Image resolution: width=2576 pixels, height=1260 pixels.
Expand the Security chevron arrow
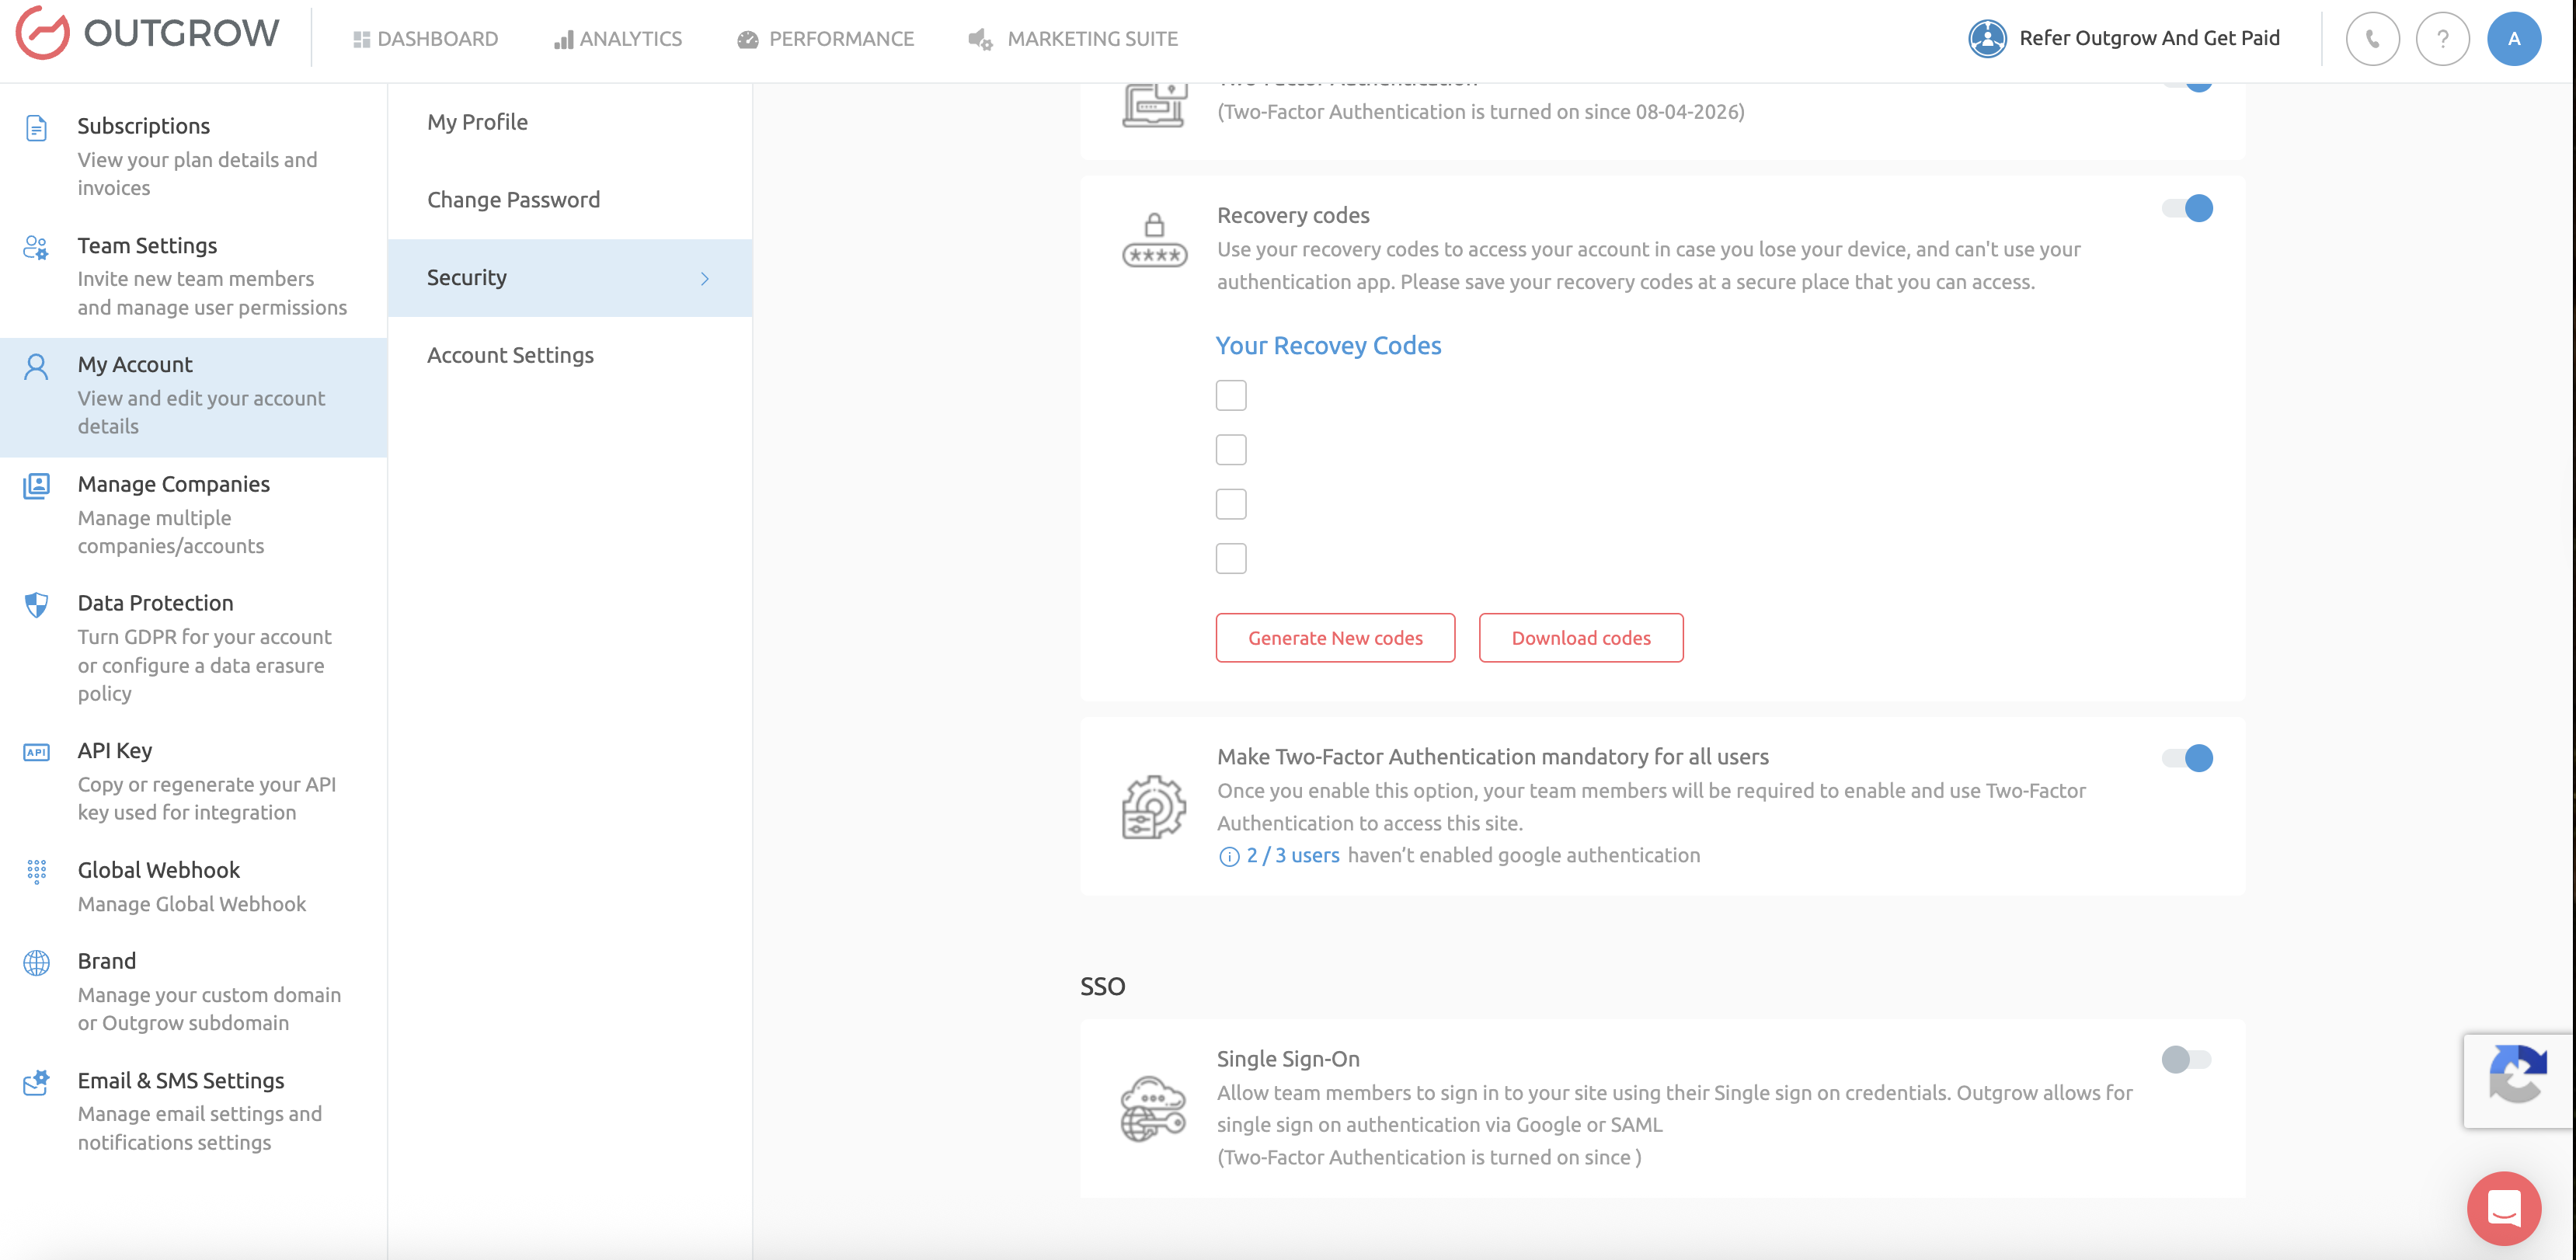(705, 279)
